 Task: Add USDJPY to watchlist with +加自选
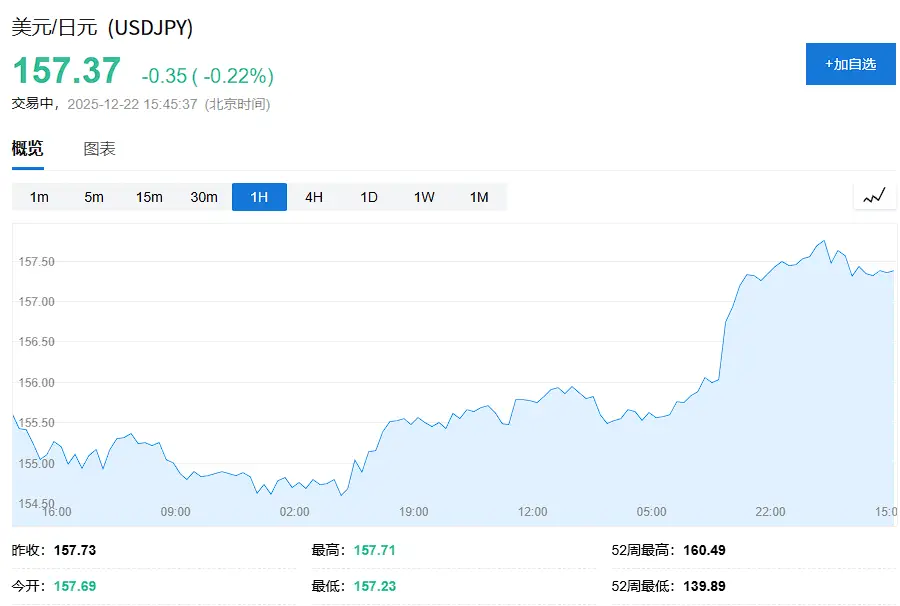(850, 64)
